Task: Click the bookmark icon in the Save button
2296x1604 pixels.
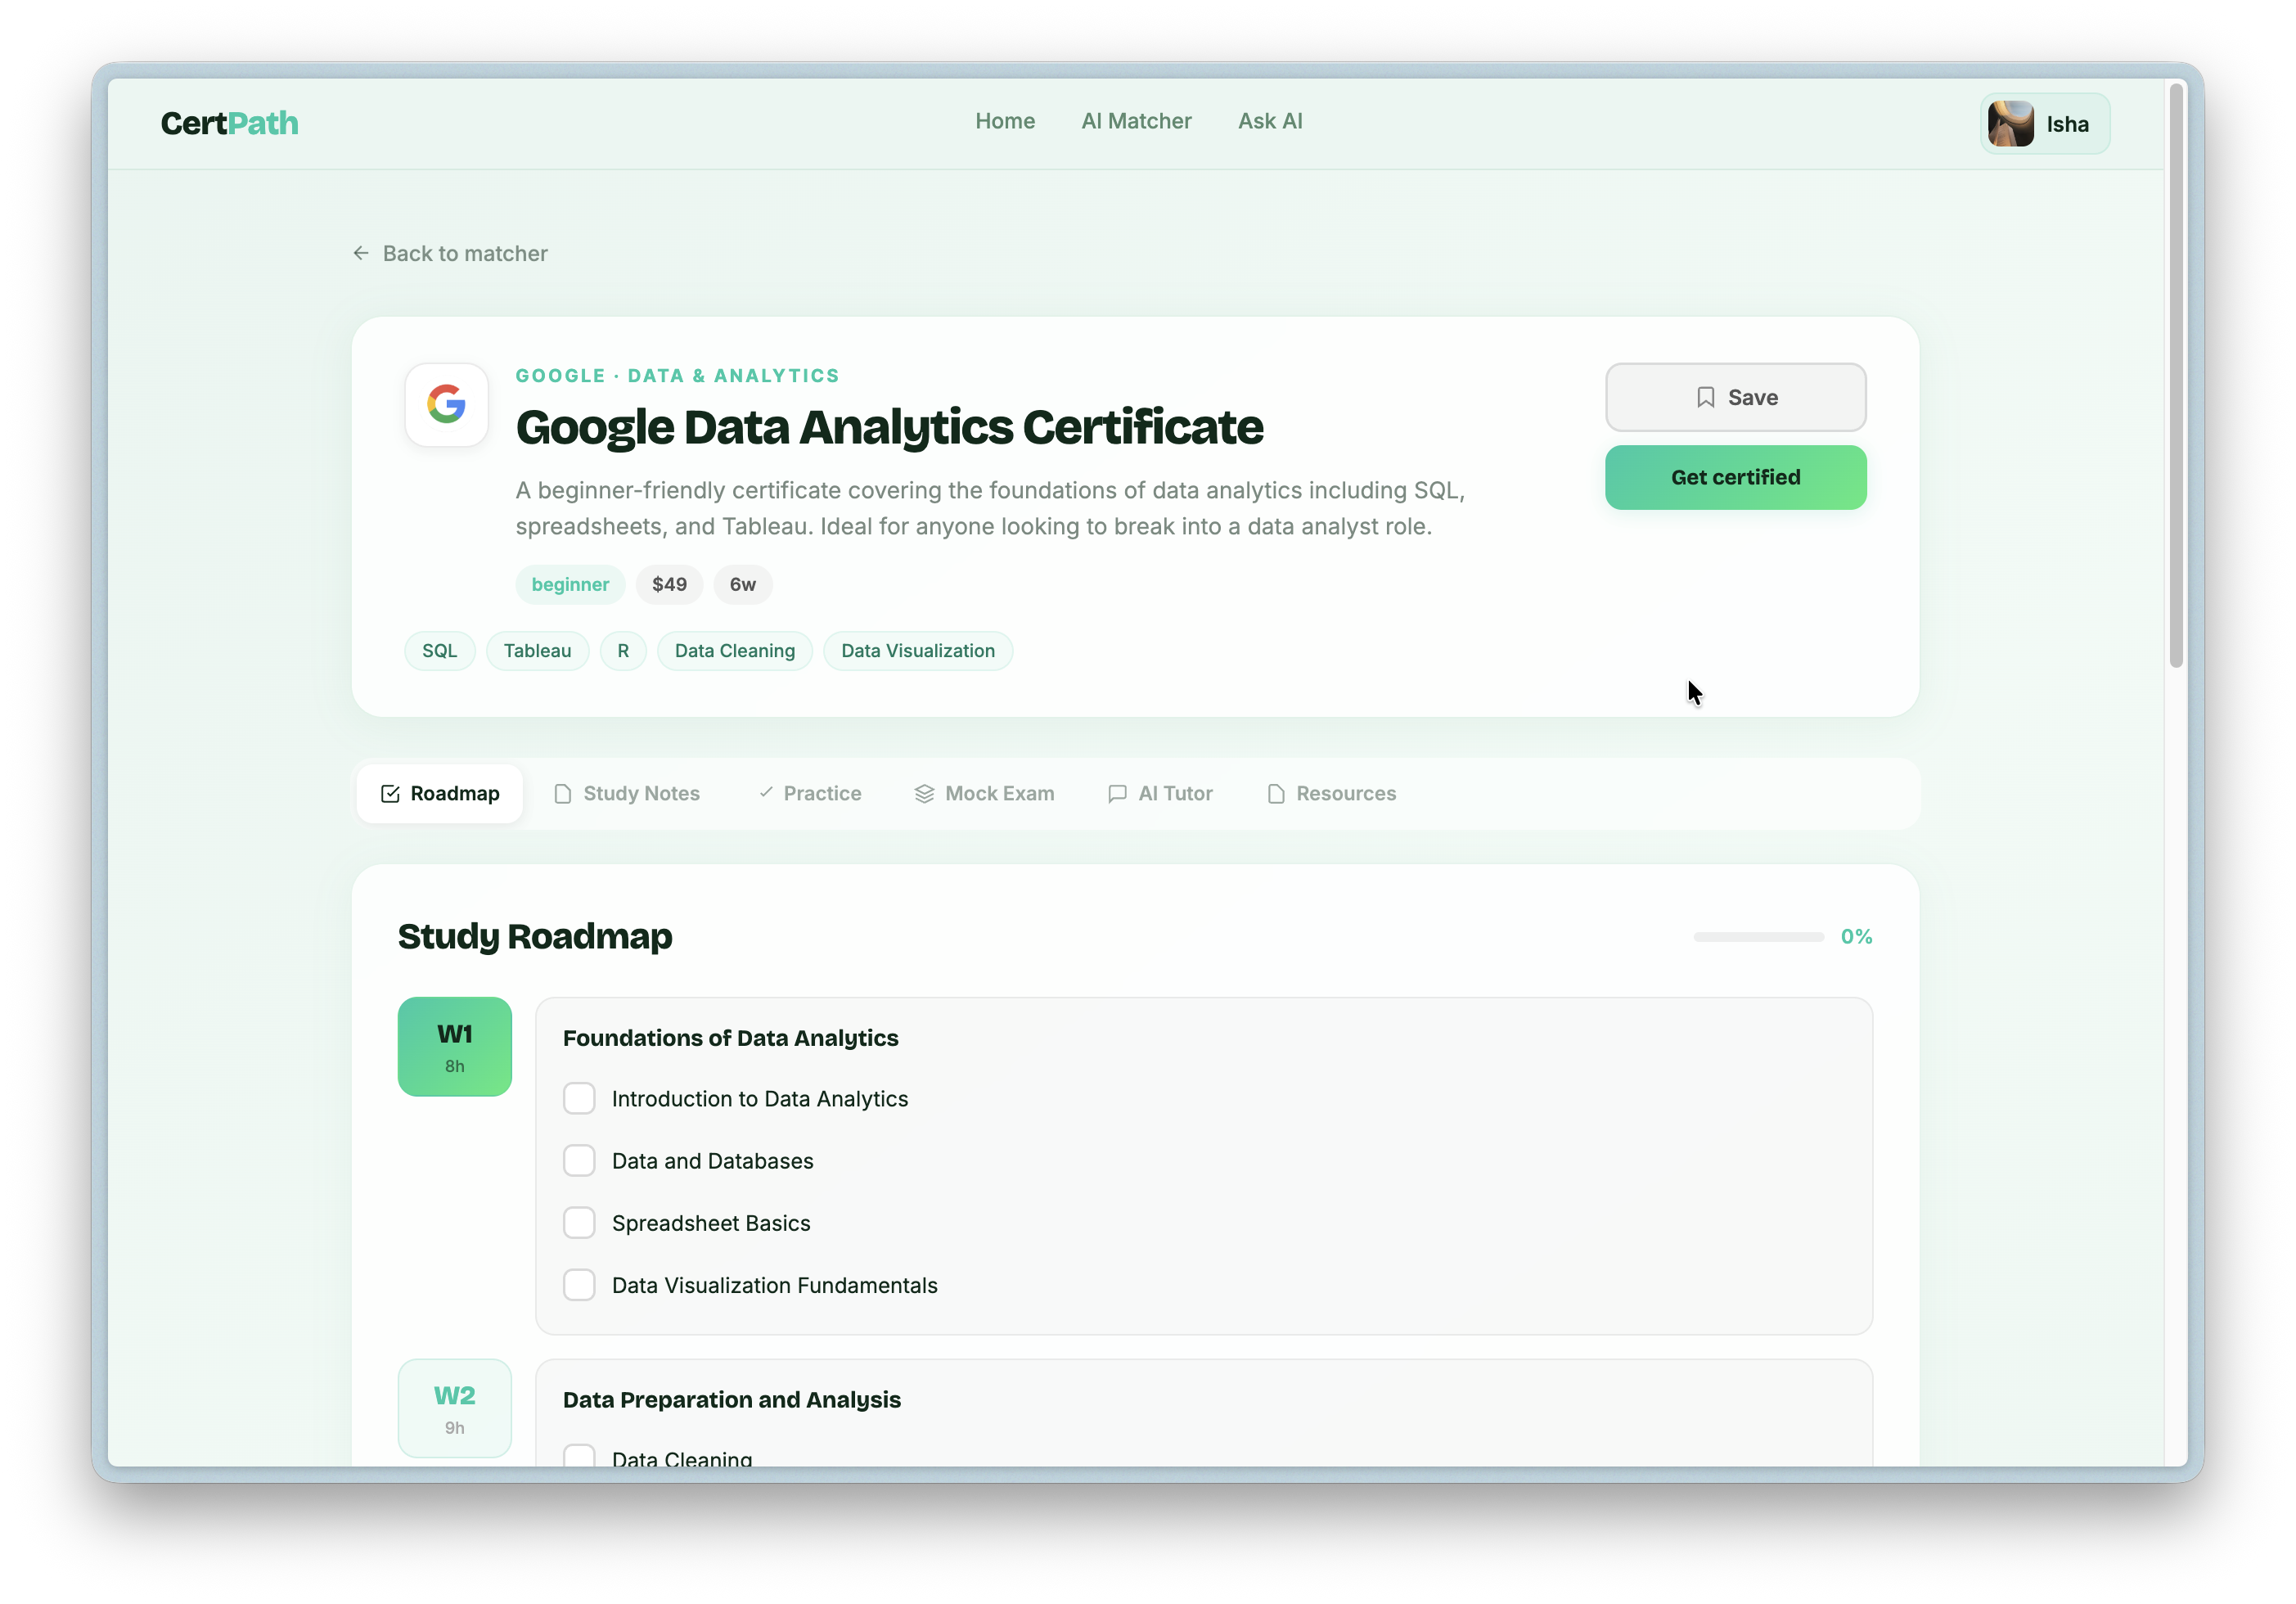Action: pos(1705,397)
